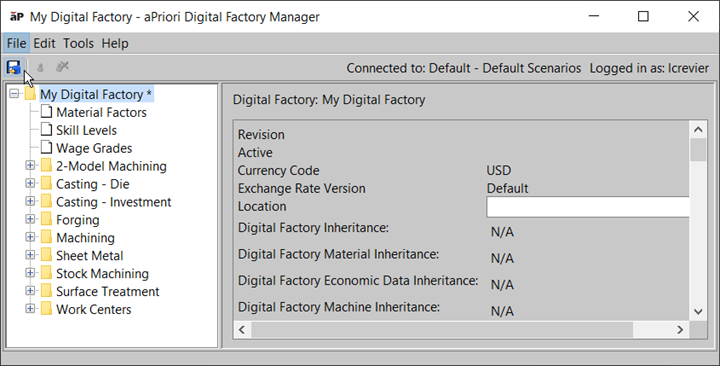720x366 pixels.
Task: Click the vertical scrollbar thumb
Action: 698,150
